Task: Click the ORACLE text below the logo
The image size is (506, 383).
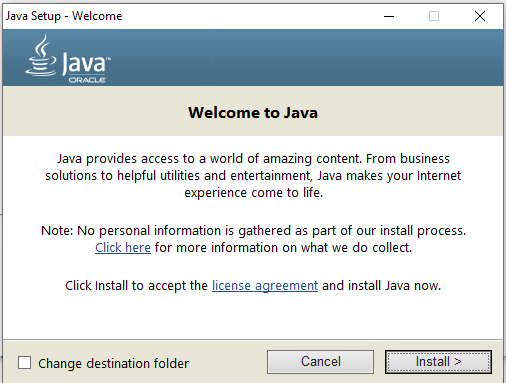Action: point(87,80)
